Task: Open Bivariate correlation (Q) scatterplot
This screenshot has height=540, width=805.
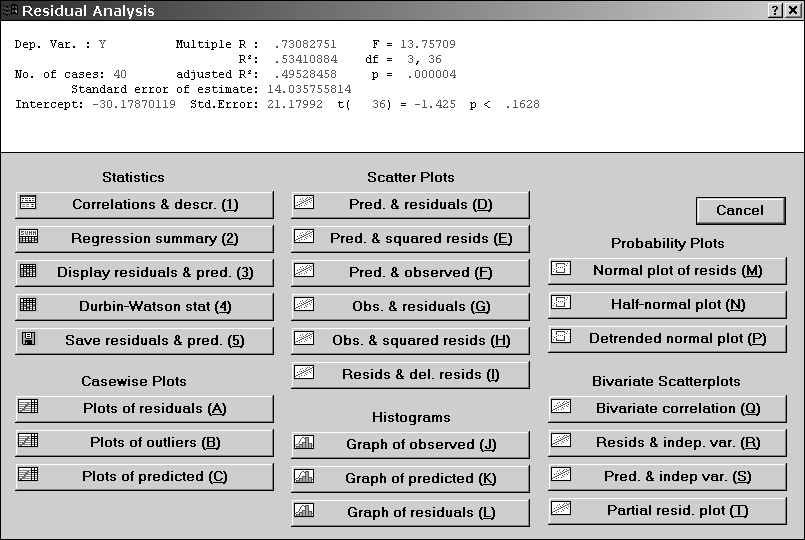Action: (x=667, y=409)
